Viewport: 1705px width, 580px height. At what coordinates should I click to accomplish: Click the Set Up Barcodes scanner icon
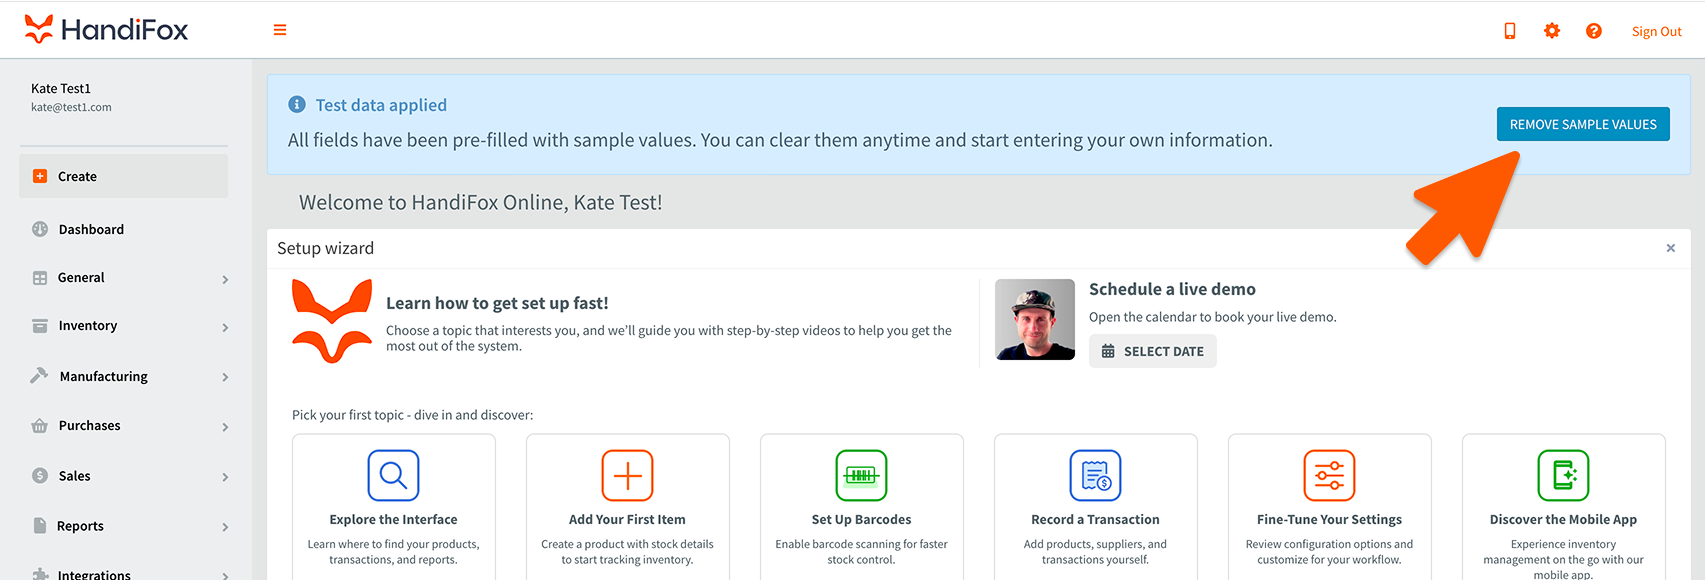(861, 475)
